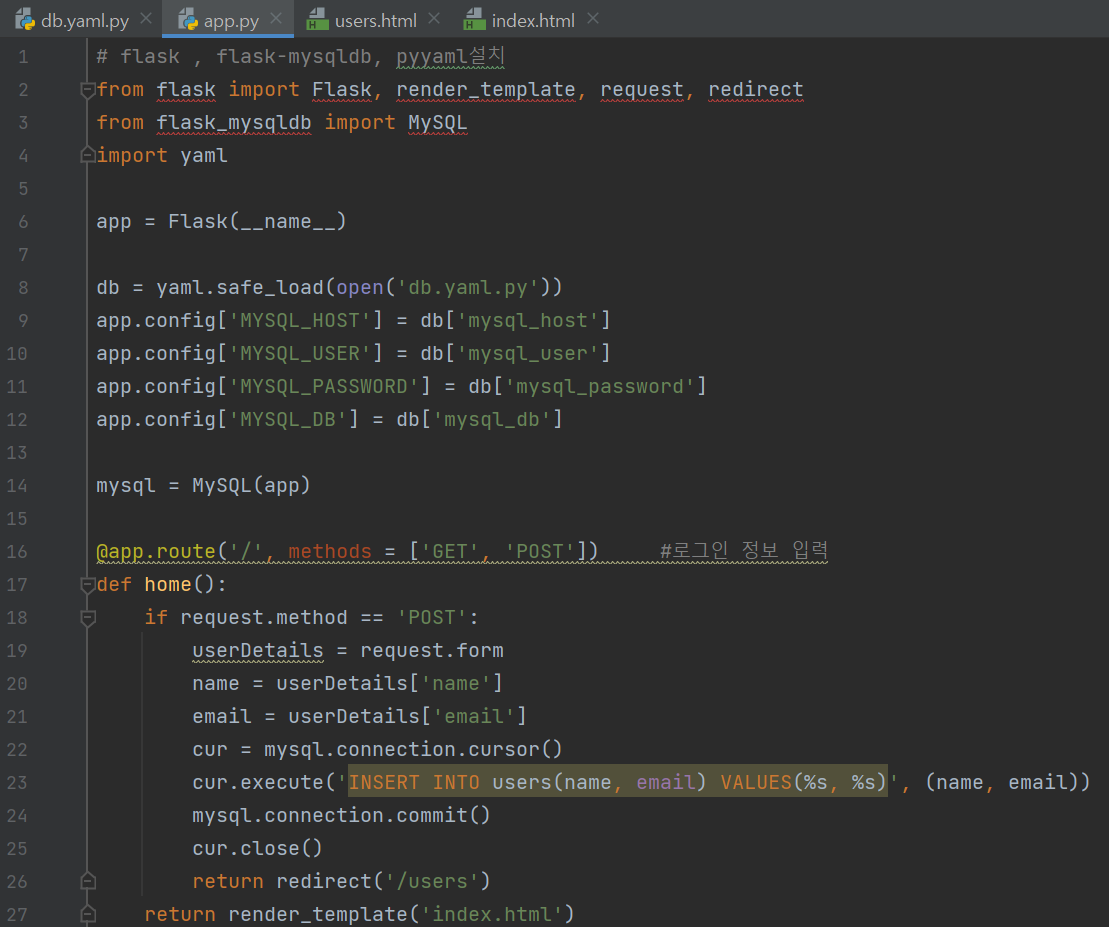Collapse the if request.method block at line 18
This screenshot has height=927, width=1109.
(88, 618)
